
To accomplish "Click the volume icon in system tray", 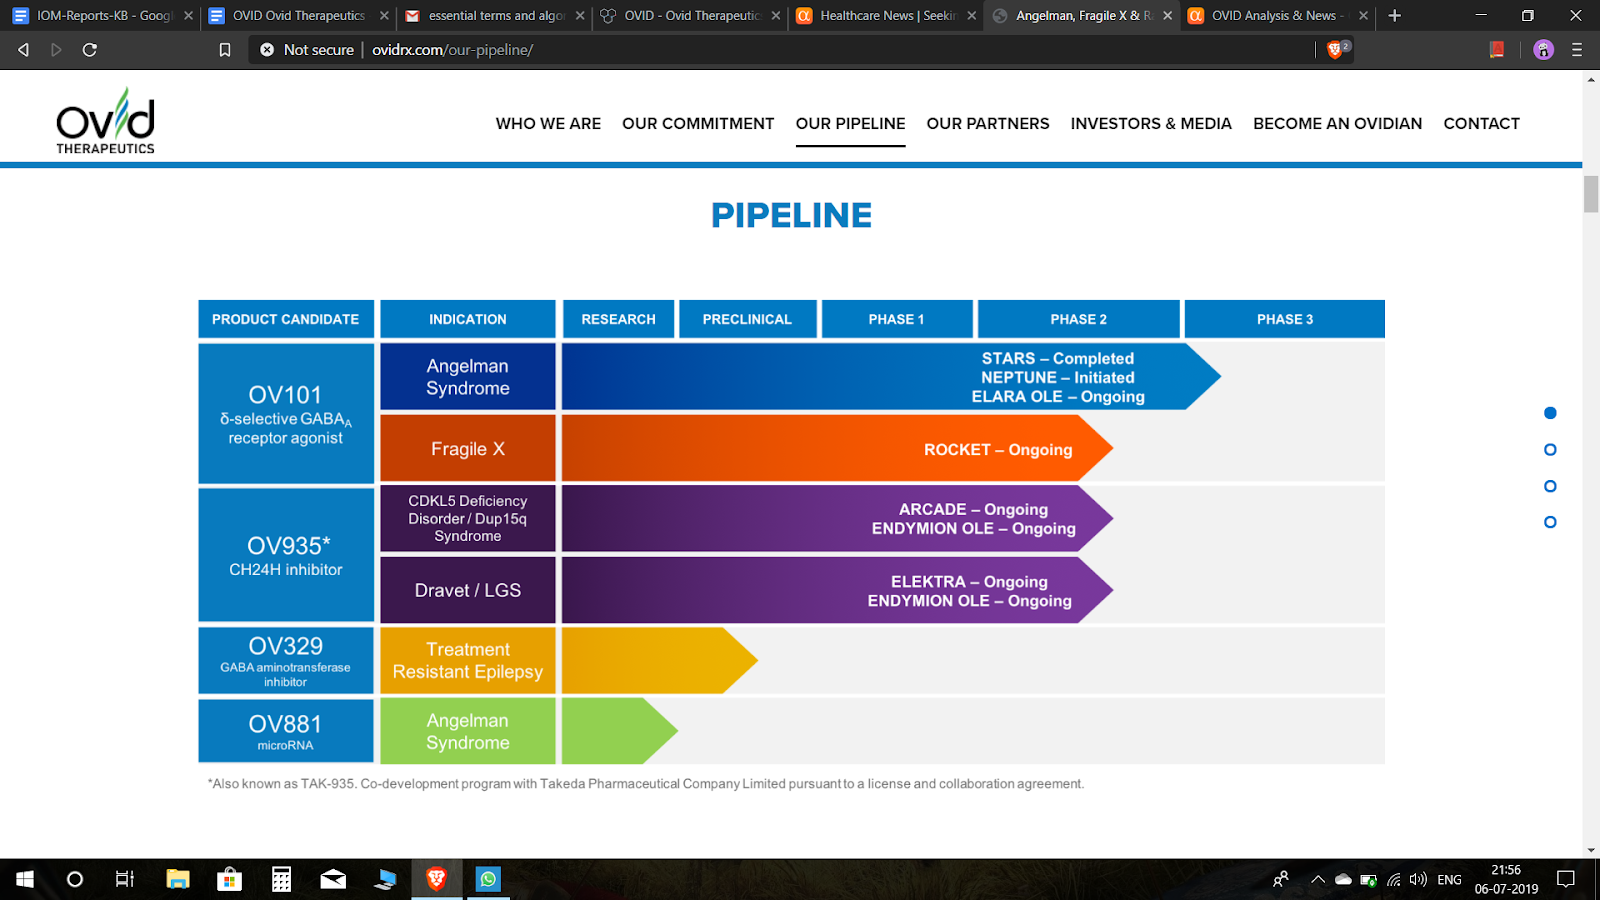I will coord(1418,880).
